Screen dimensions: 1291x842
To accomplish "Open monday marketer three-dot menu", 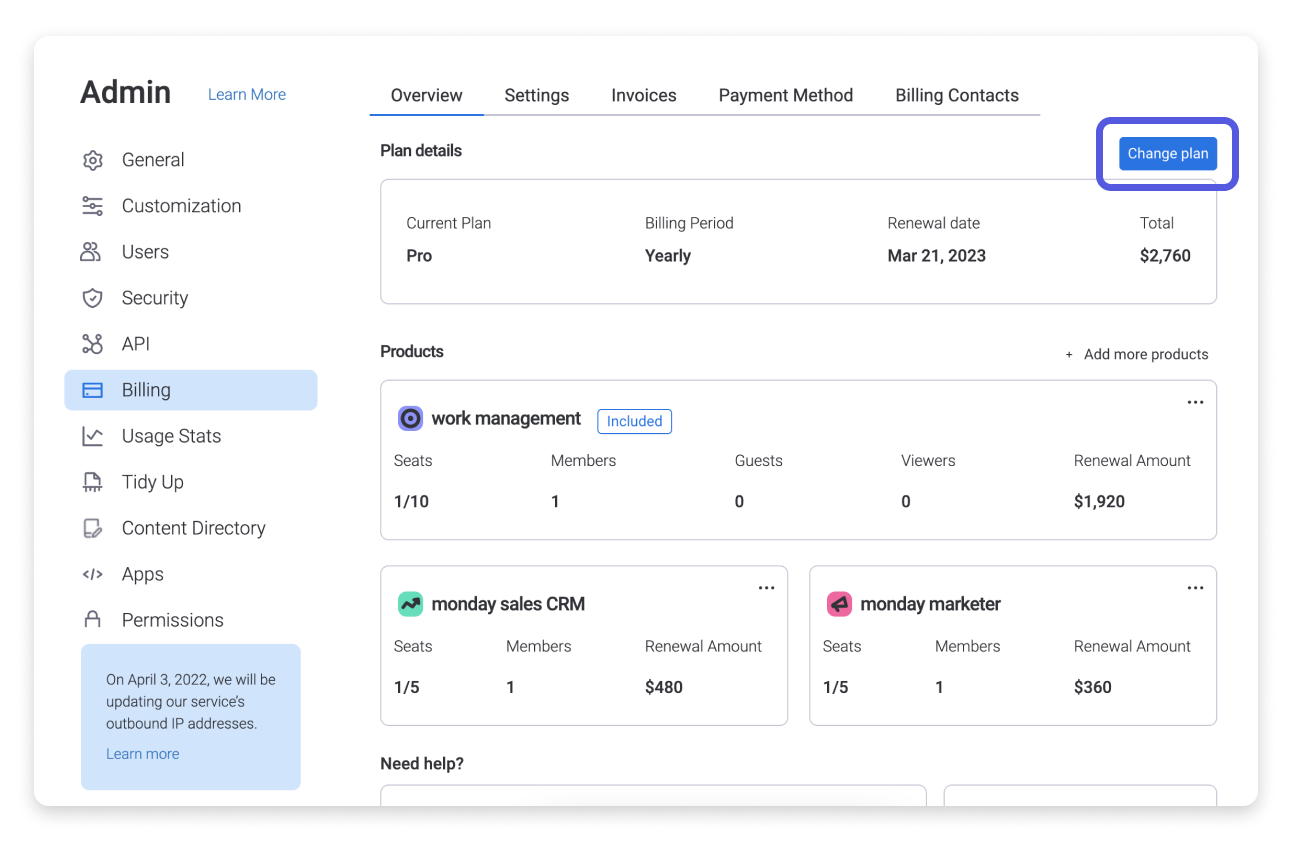I will click(x=1195, y=588).
